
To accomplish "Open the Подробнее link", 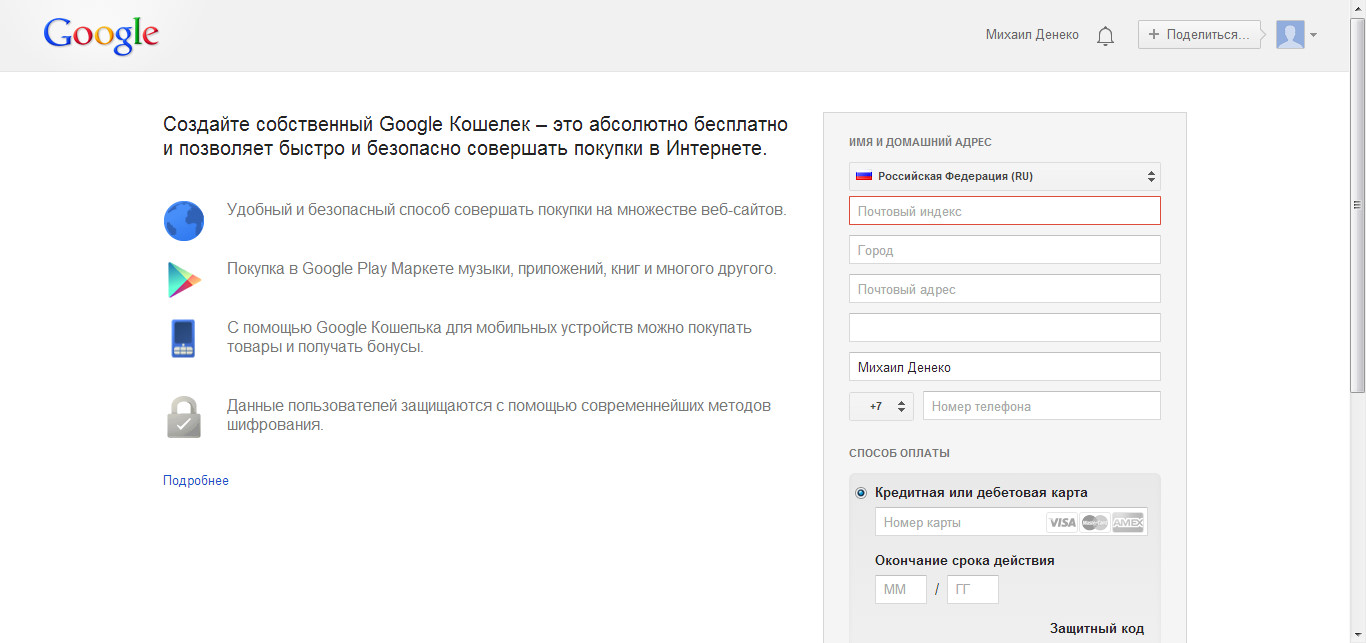I will pos(196,481).
